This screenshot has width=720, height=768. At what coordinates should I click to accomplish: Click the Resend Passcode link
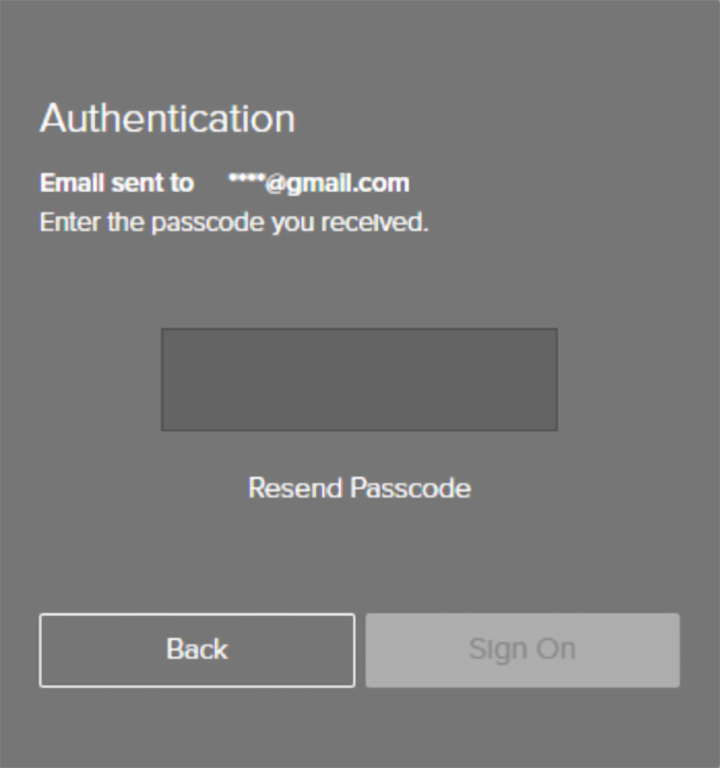[x=359, y=488]
